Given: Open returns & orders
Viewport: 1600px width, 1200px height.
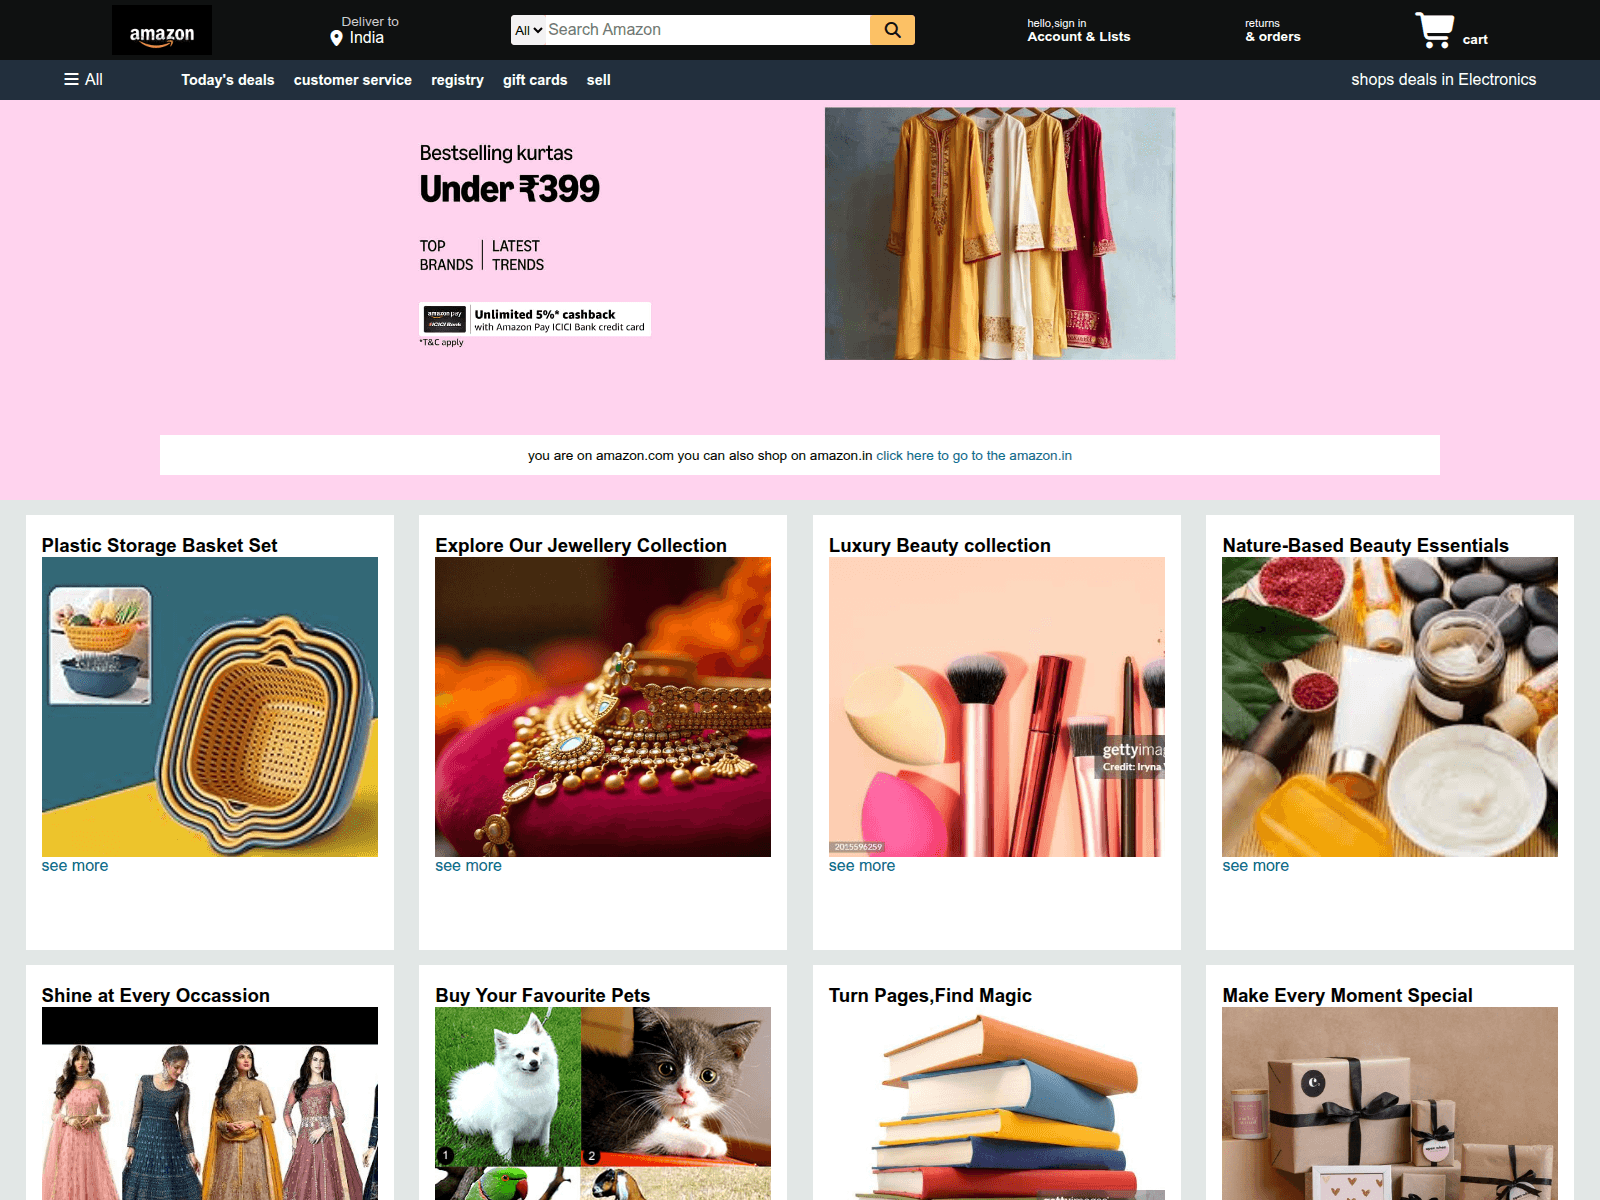Looking at the screenshot, I should pyautogui.click(x=1272, y=30).
